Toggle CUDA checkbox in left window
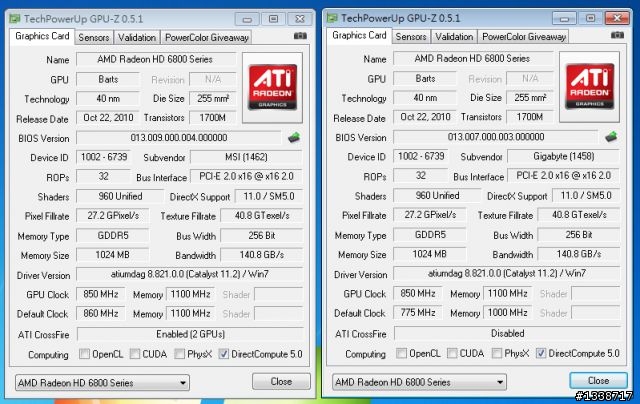Viewport: 640px width, 404px height. click(x=135, y=353)
